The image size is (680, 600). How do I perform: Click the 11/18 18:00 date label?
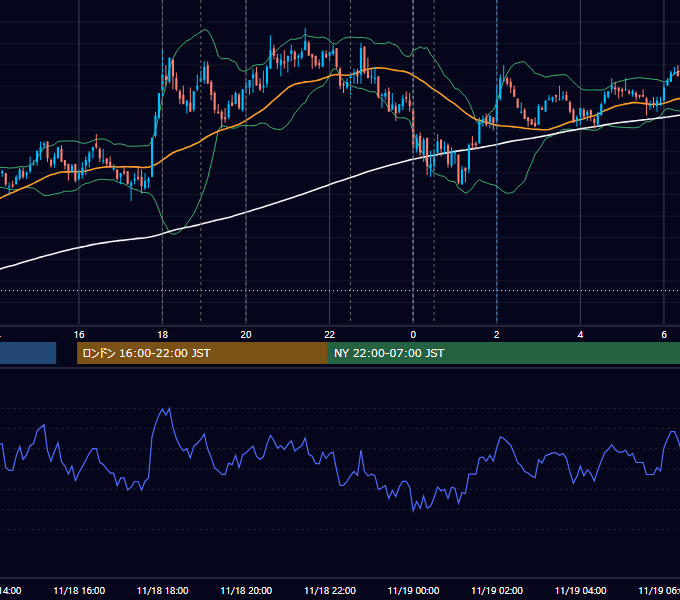coord(163,590)
